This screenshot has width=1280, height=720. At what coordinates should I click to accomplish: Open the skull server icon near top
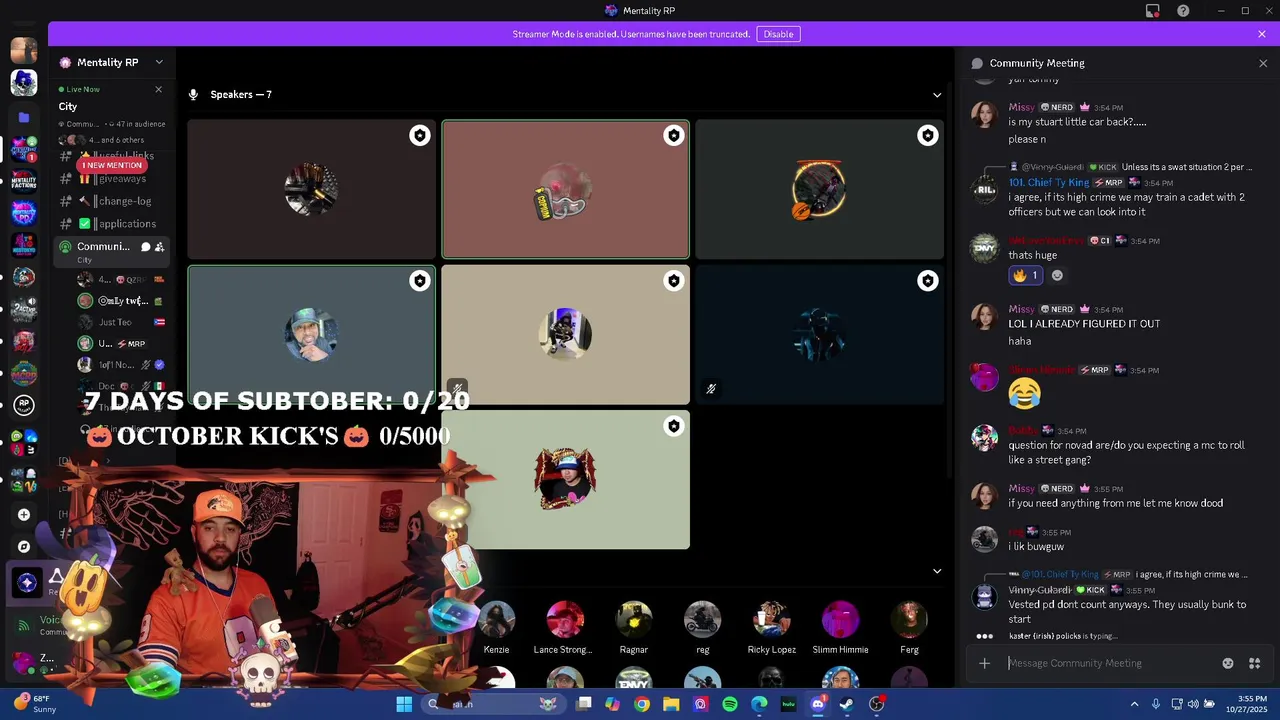pos(24,83)
